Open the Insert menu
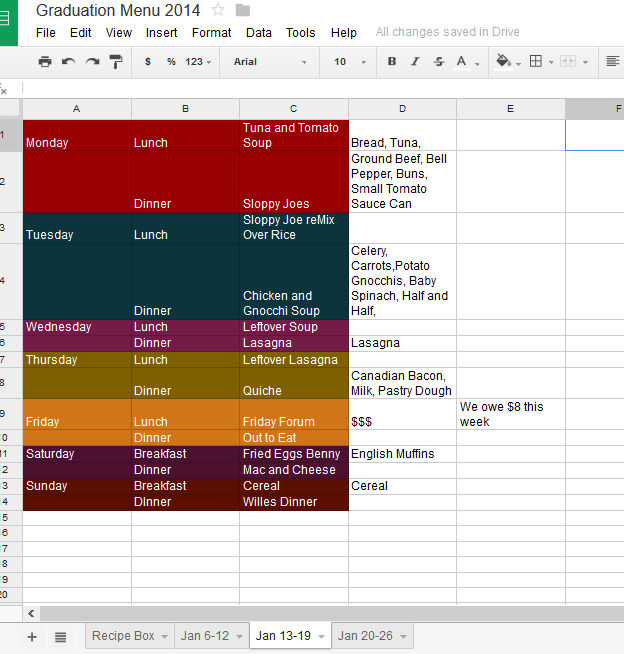Image resolution: width=624 pixels, height=654 pixels. point(161,33)
